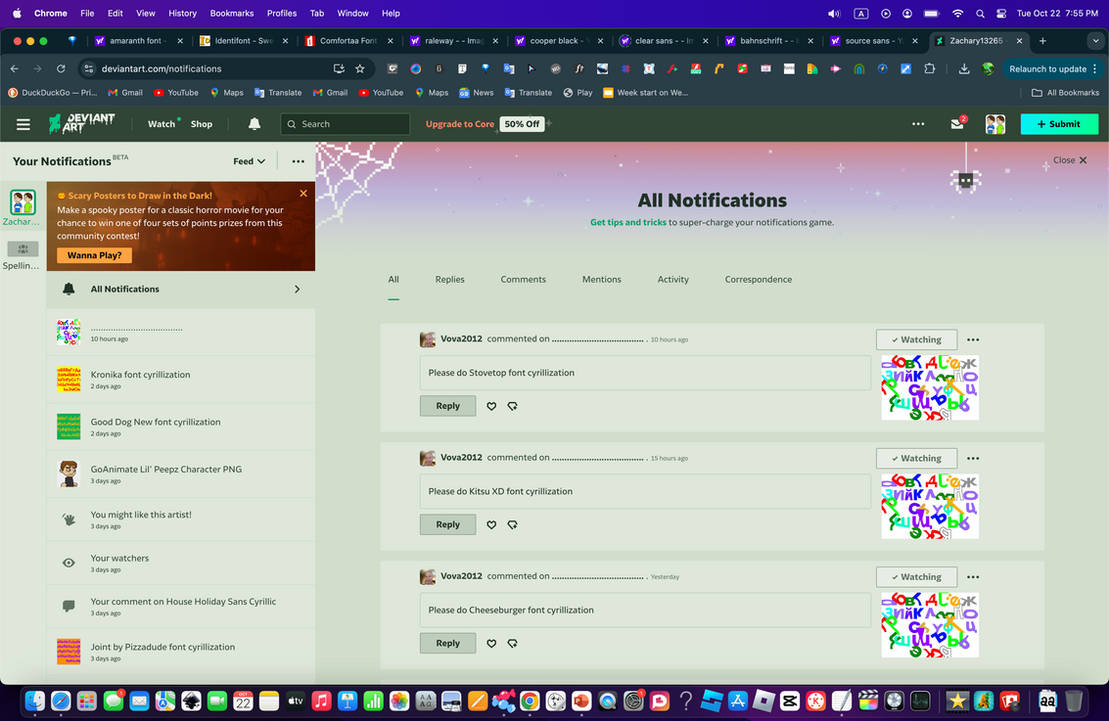Like the Stovetop font comment with heart
This screenshot has height=721, width=1109.
pos(491,406)
